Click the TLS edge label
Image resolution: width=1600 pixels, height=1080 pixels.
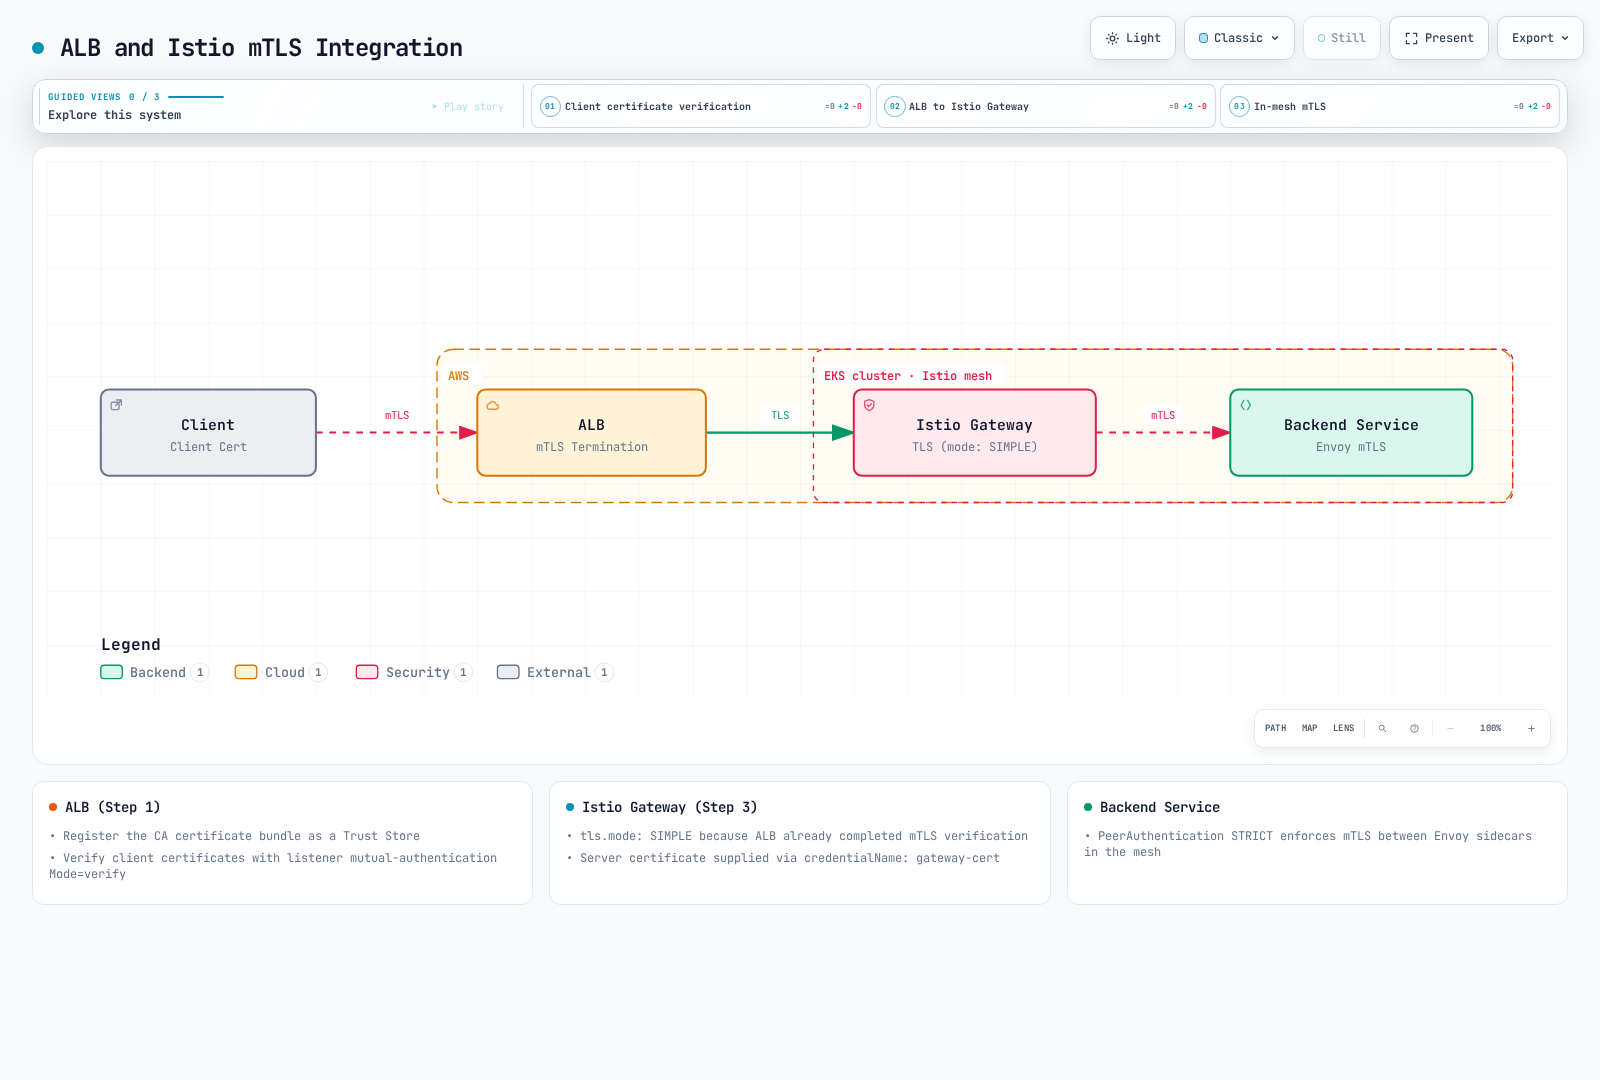(x=780, y=415)
